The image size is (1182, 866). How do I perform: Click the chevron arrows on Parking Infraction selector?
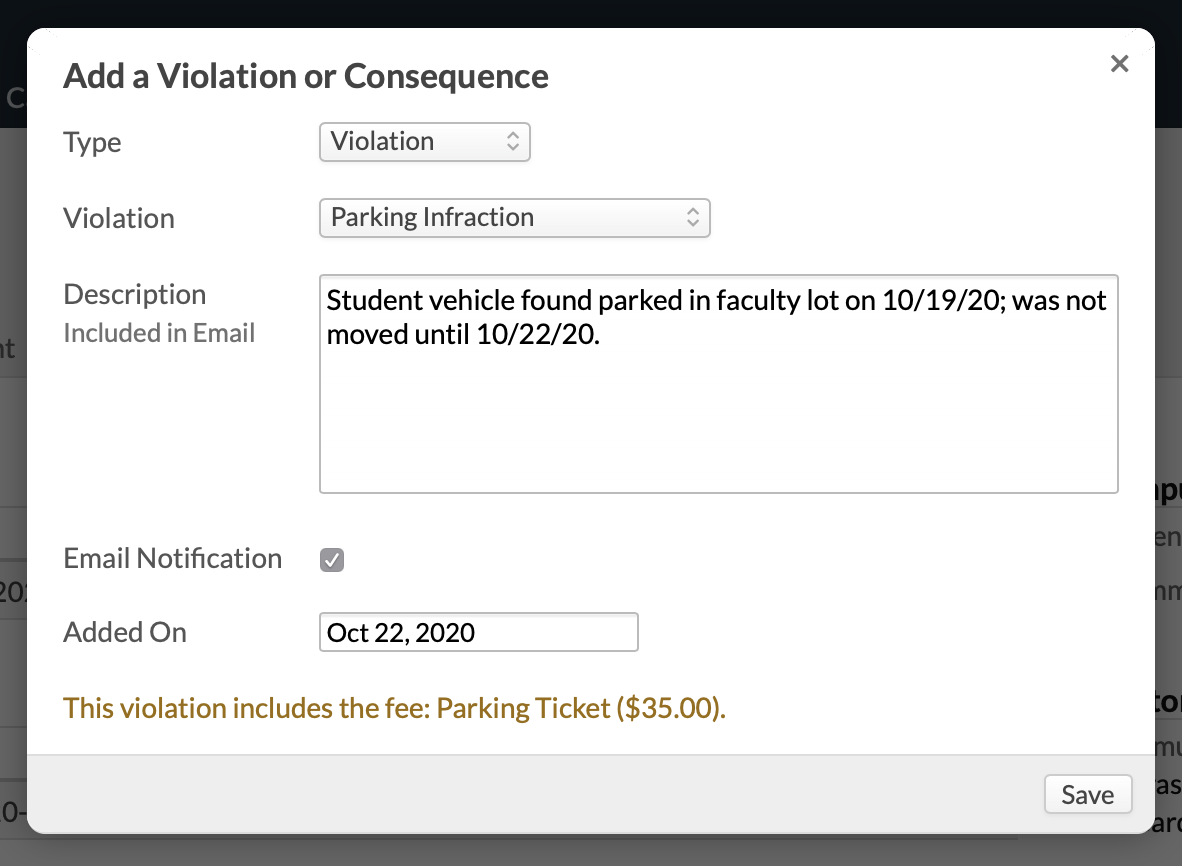click(692, 218)
